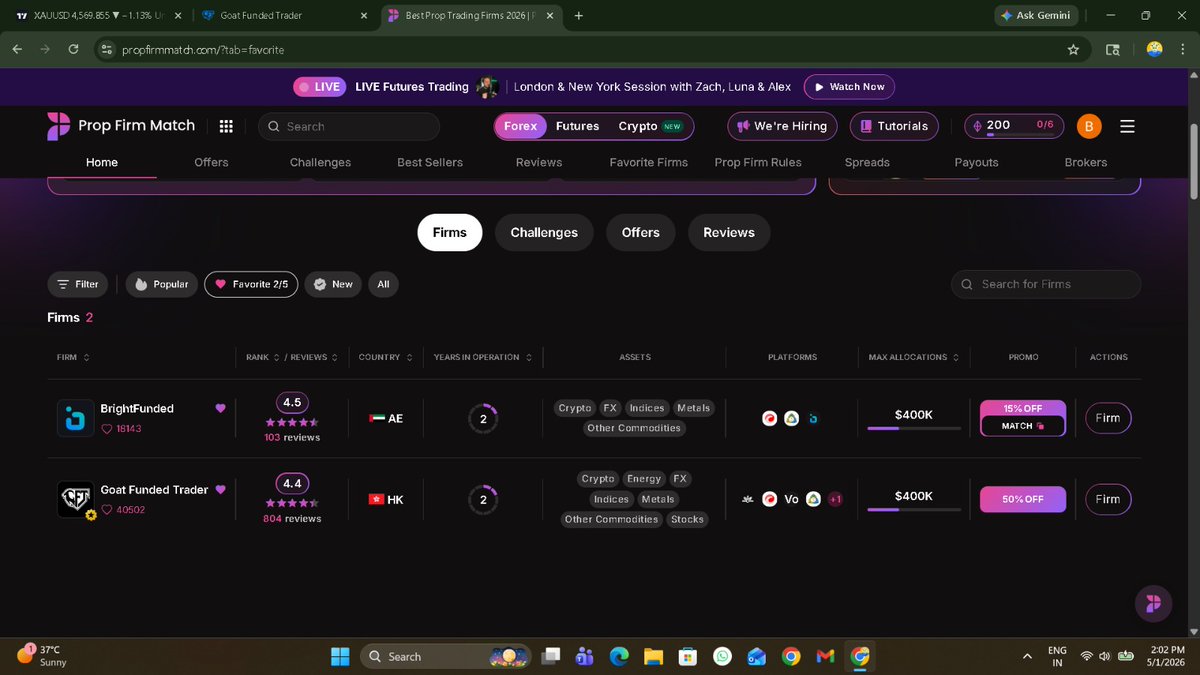This screenshot has width=1200, height=675.
Task: Open Gmail from the taskbar
Action: (825, 656)
